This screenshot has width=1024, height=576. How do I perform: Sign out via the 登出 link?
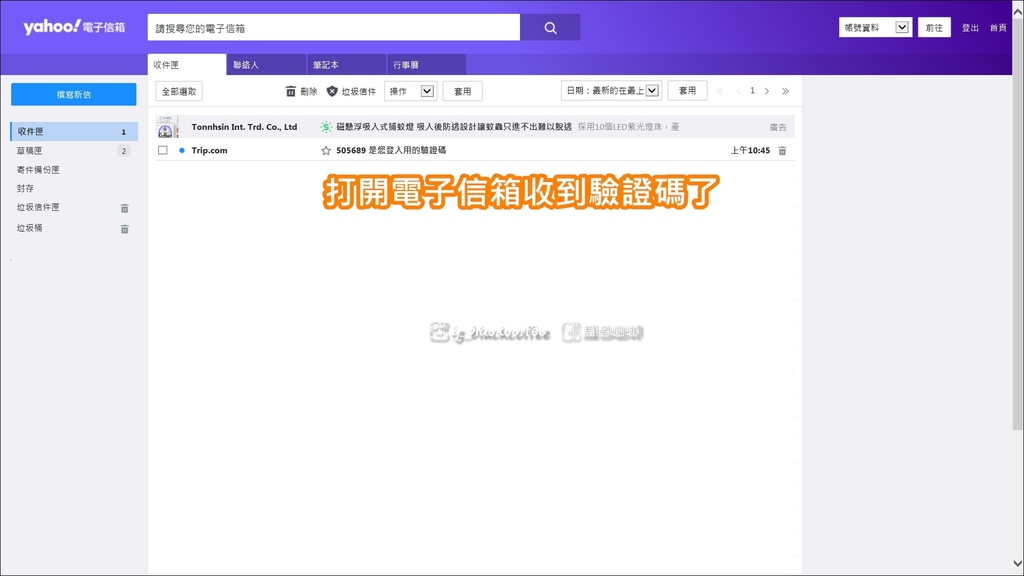tap(970, 28)
